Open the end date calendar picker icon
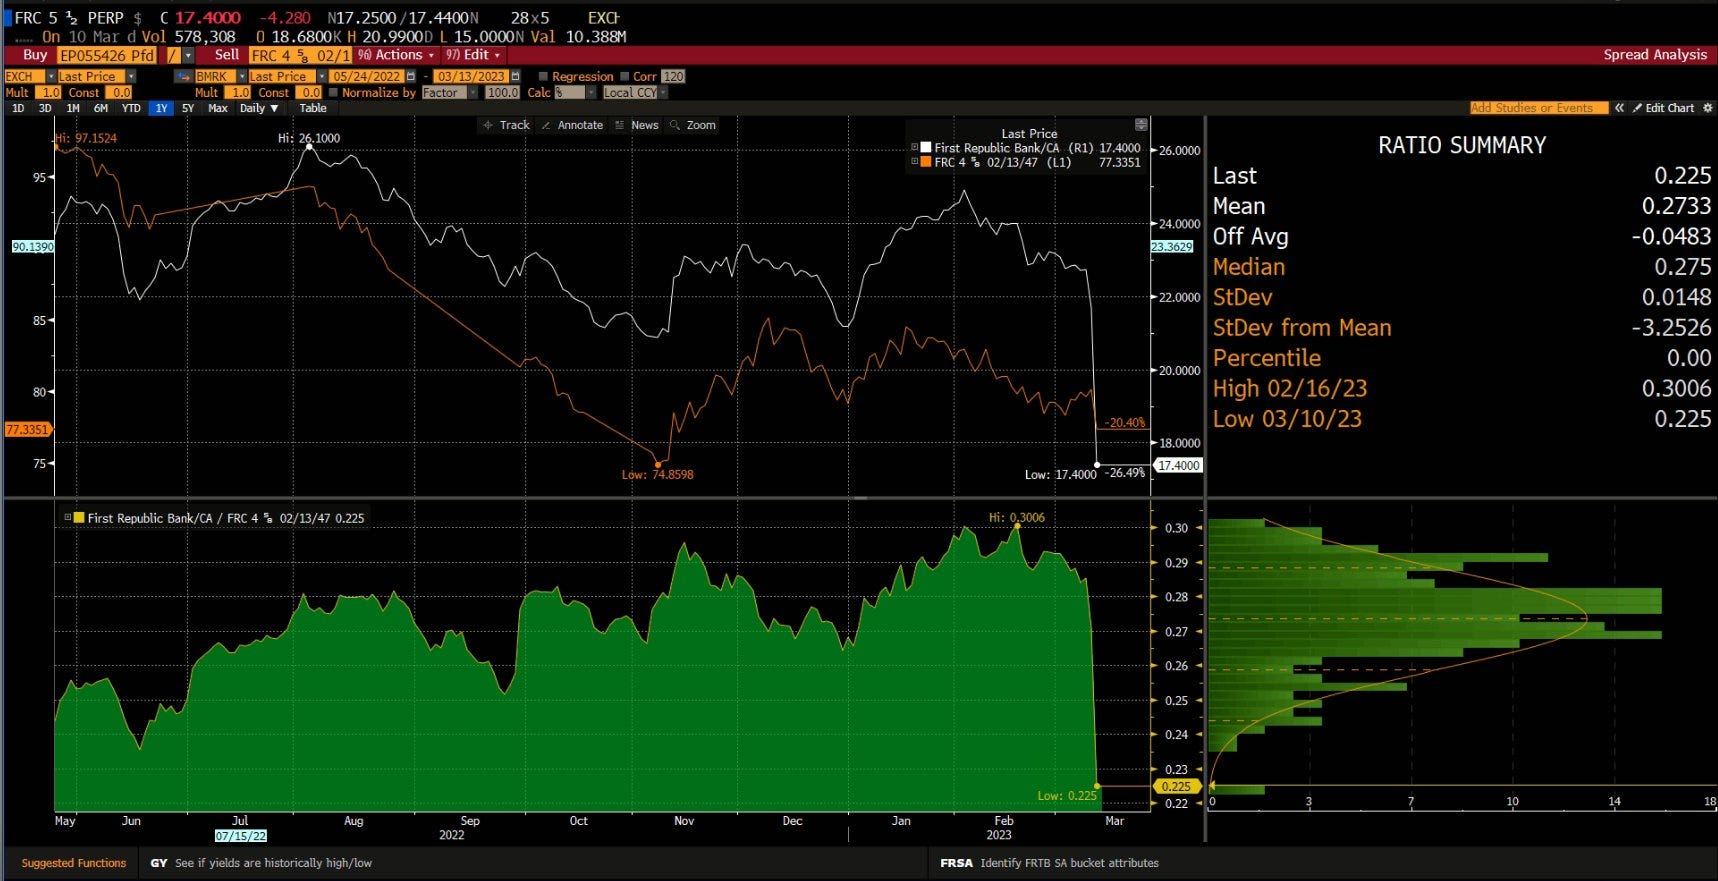 [x=515, y=76]
